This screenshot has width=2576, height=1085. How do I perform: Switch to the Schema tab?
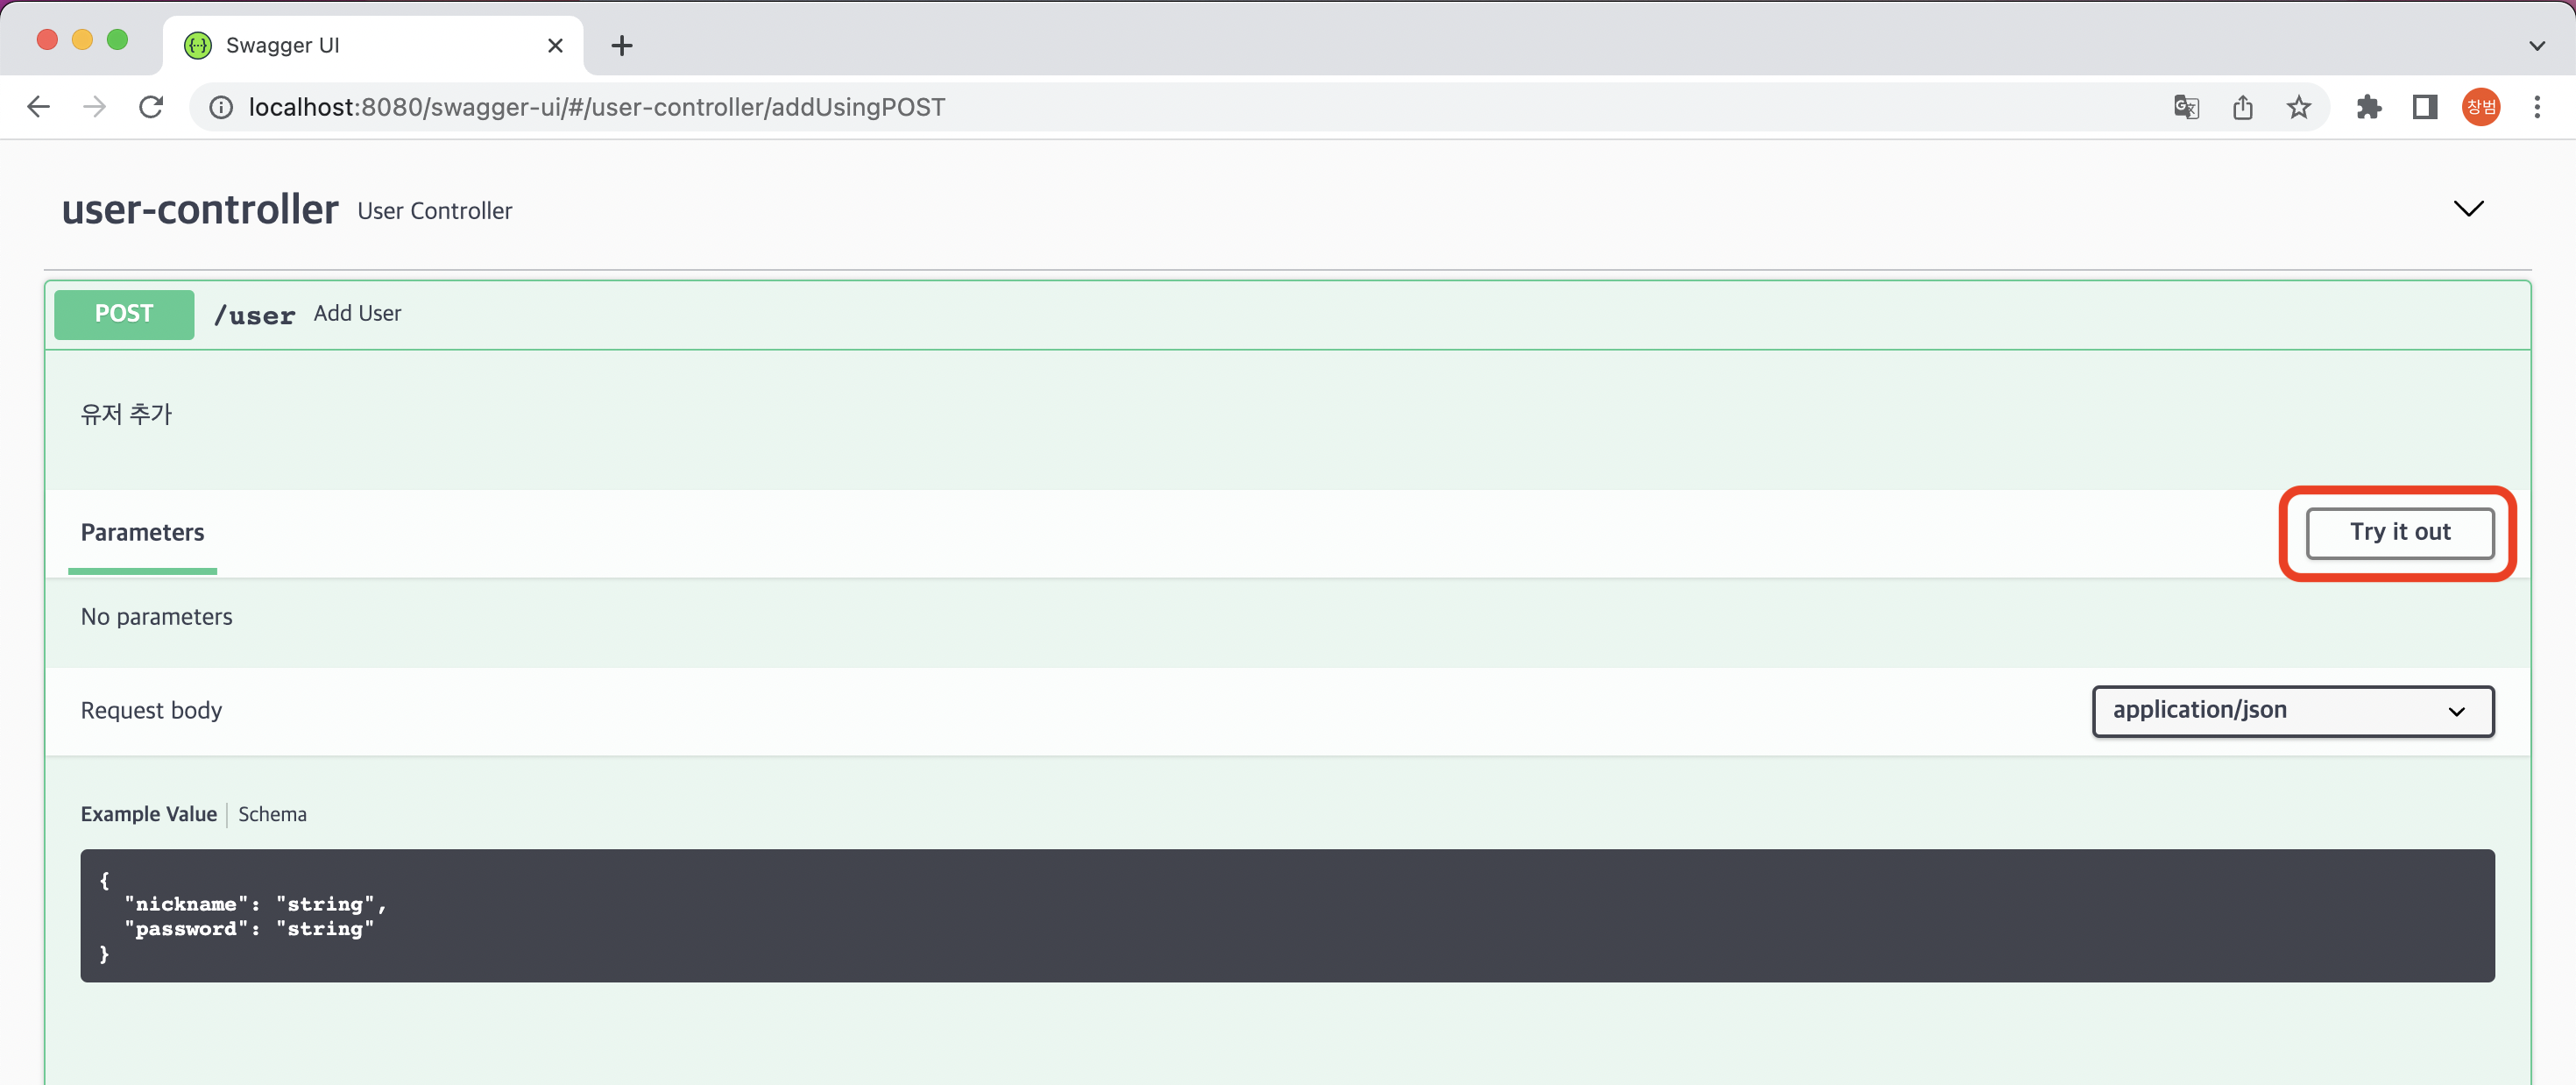(x=272, y=814)
